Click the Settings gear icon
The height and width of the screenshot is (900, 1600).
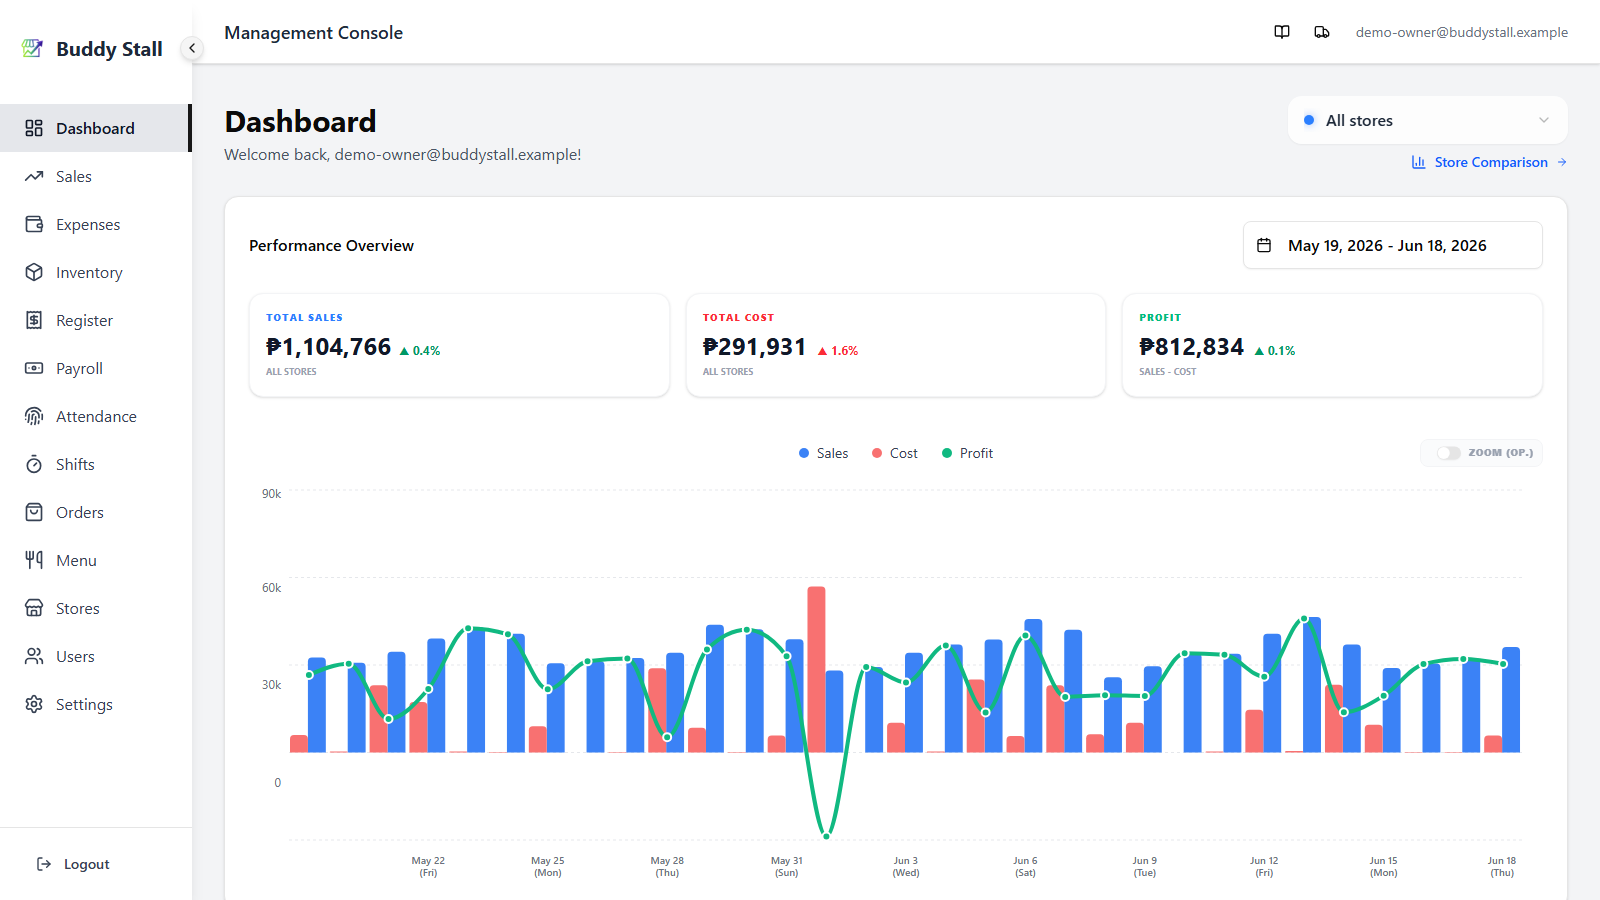(x=34, y=704)
